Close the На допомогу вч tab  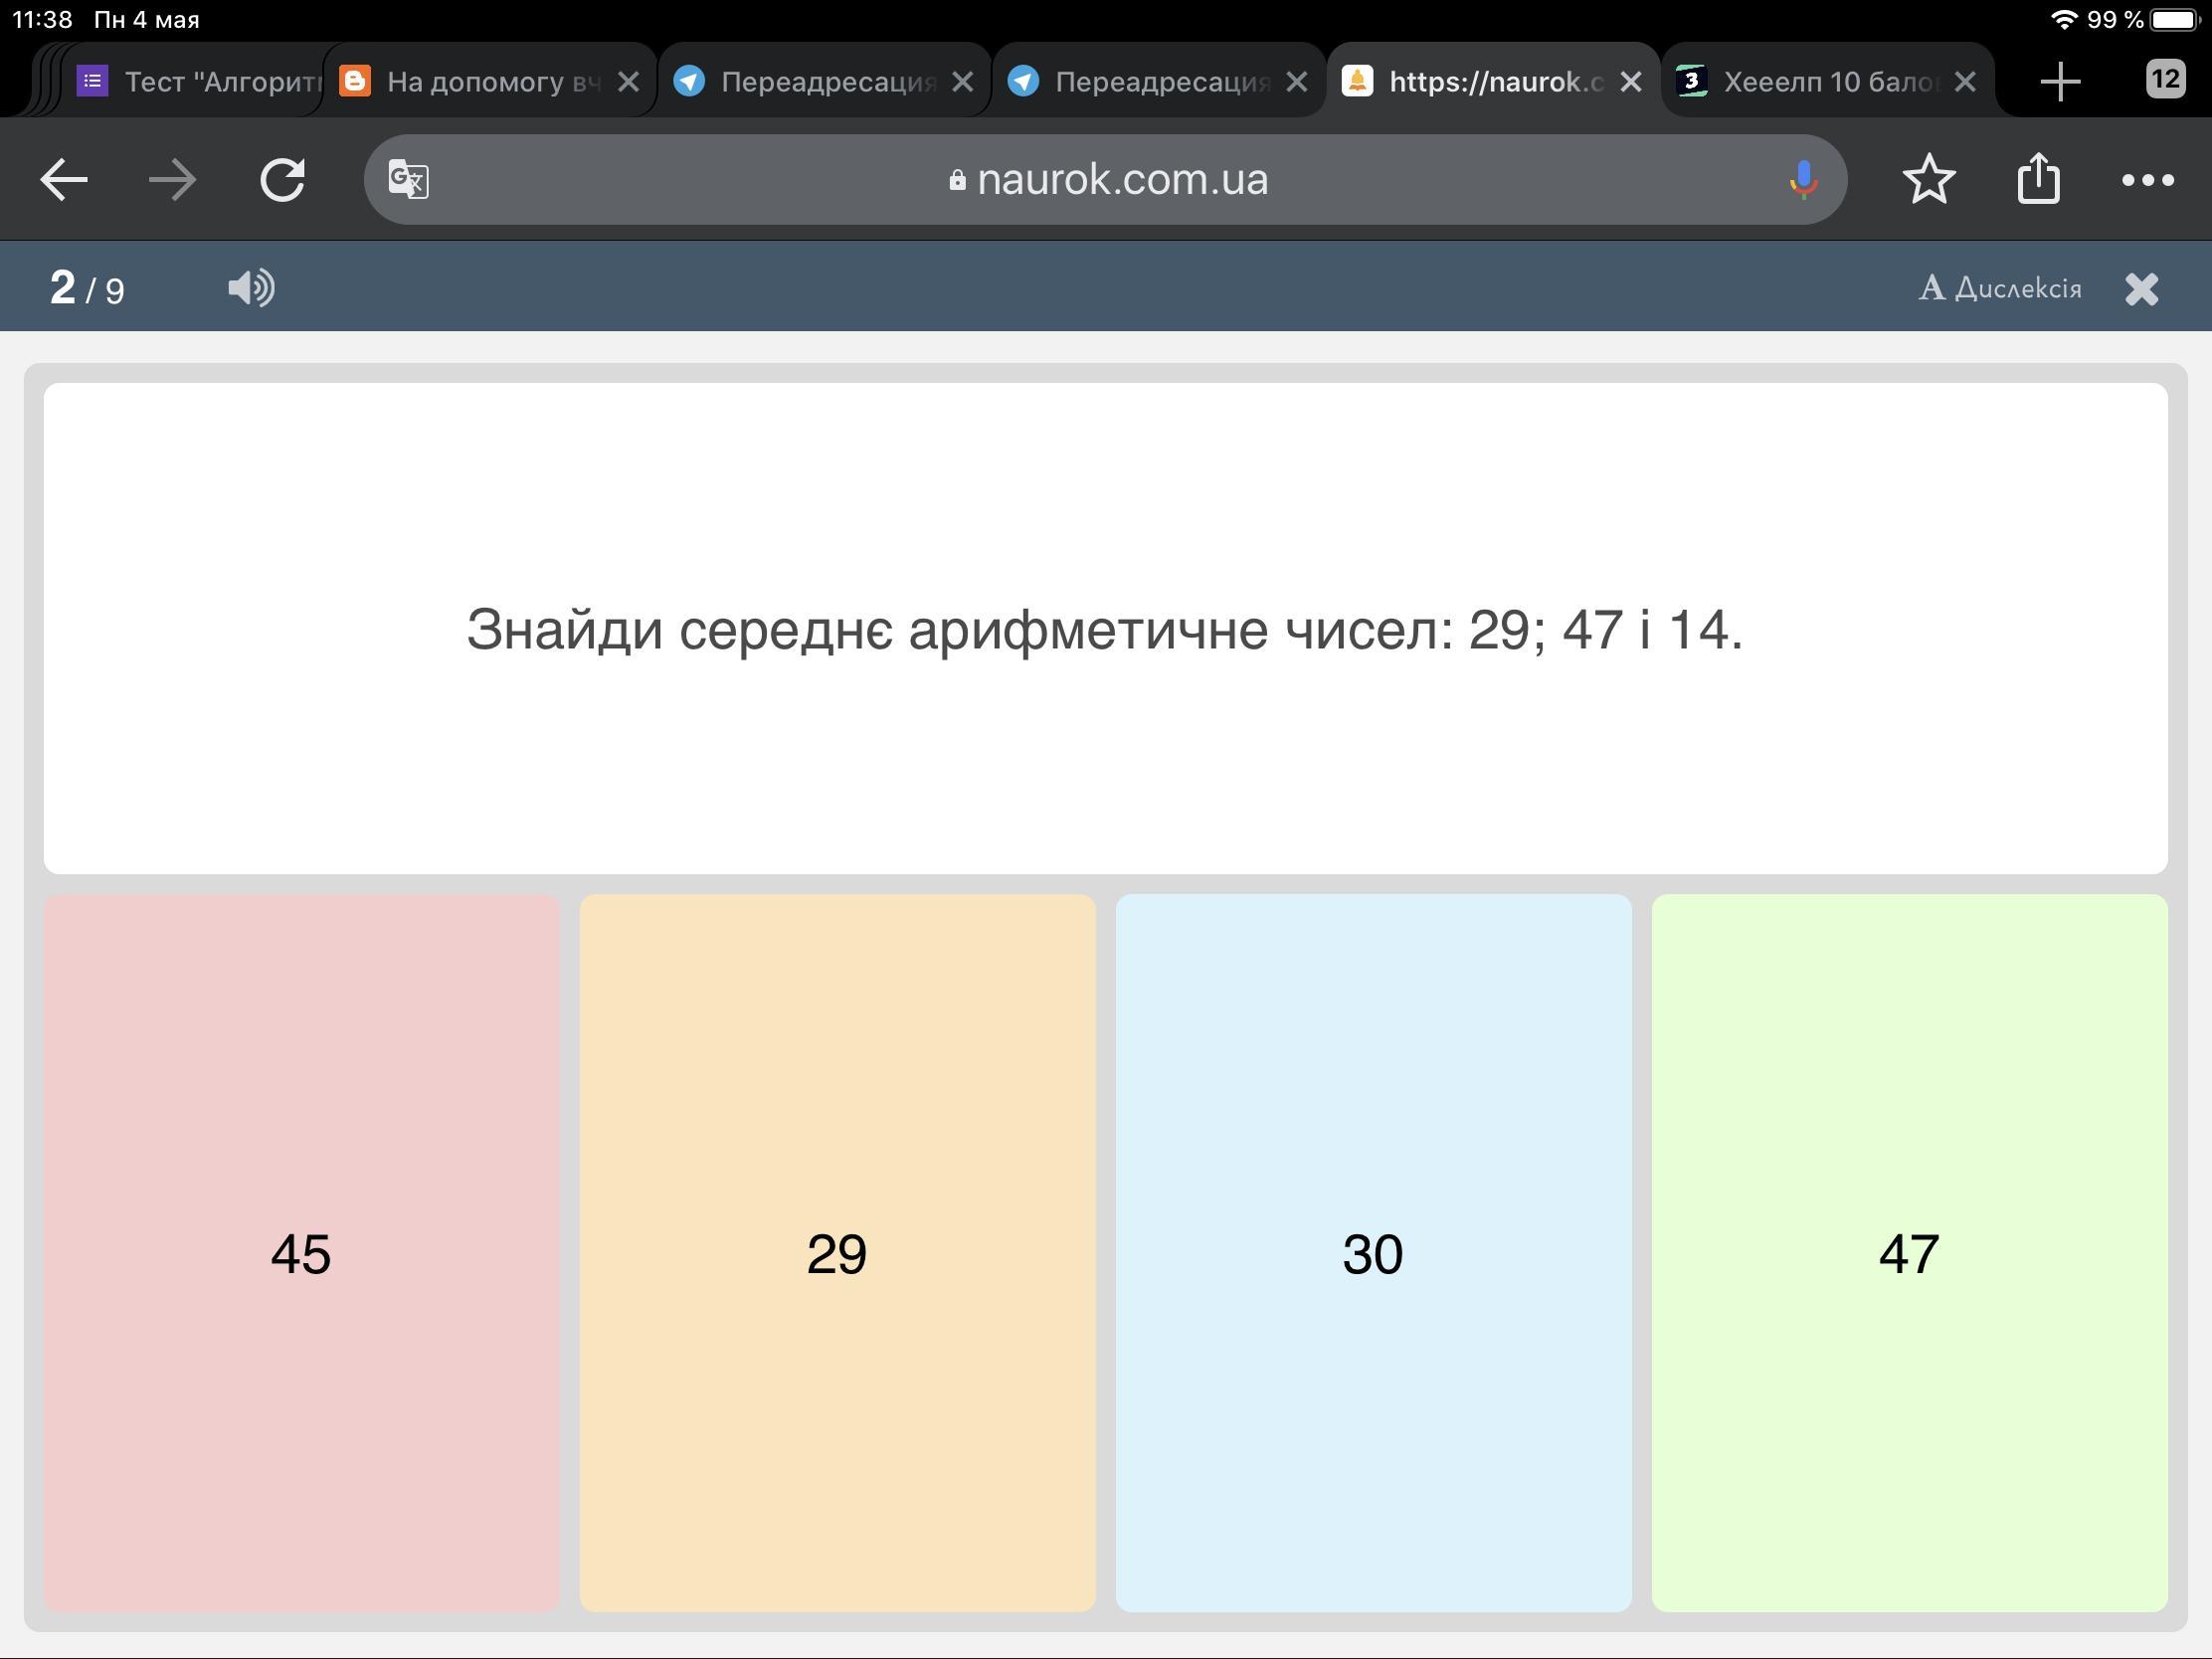pos(628,81)
